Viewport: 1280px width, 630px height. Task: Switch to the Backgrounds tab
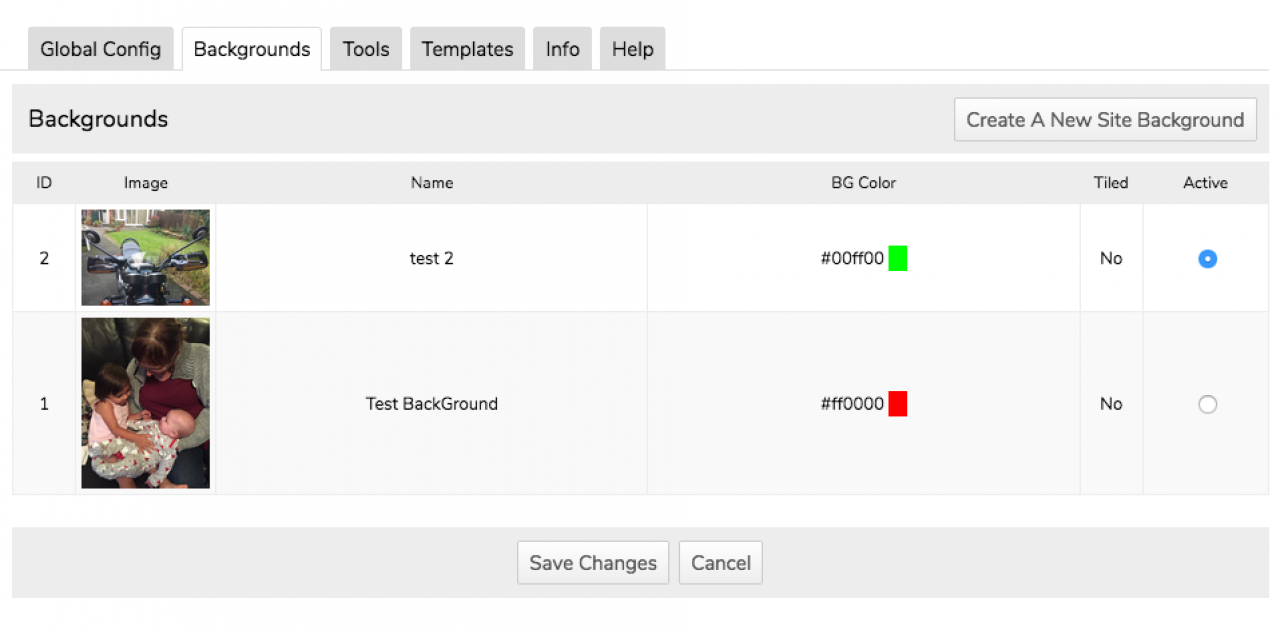pos(252,49)
